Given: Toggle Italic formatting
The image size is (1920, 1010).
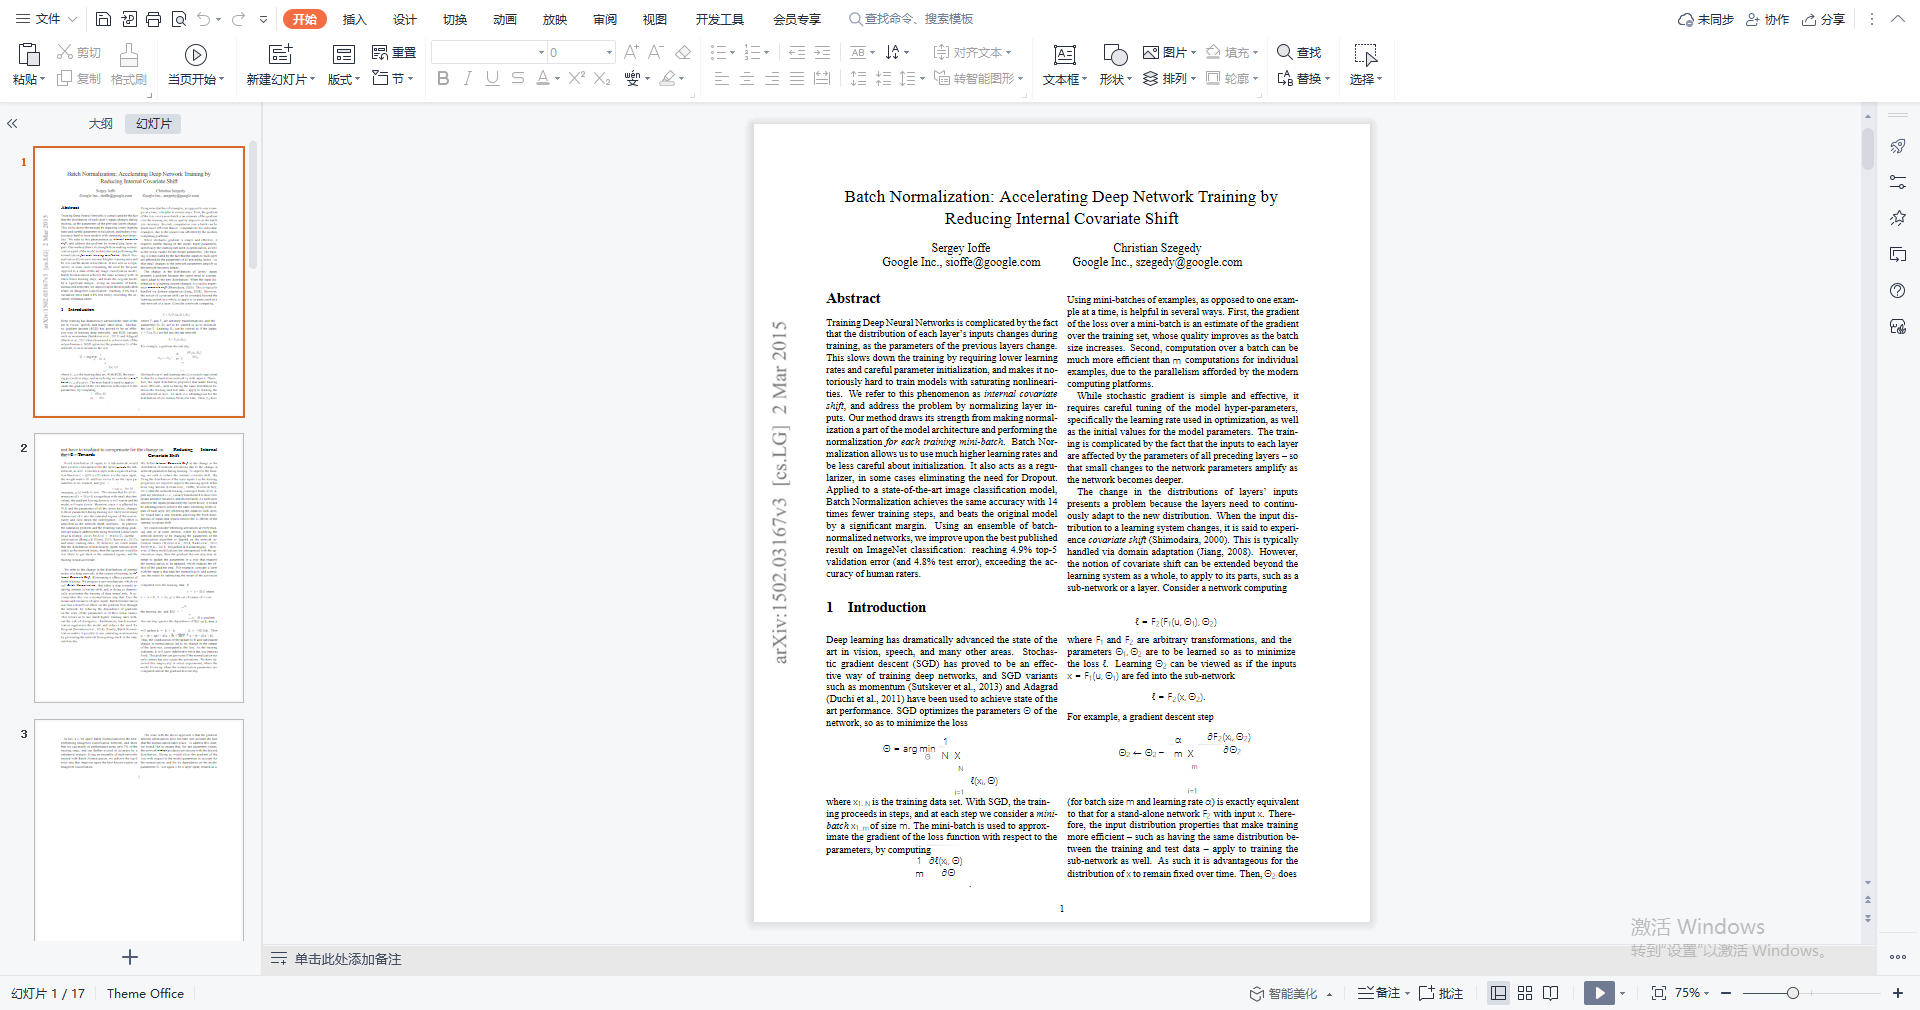Looking at the screenshot, I should [x=467, y=78].
